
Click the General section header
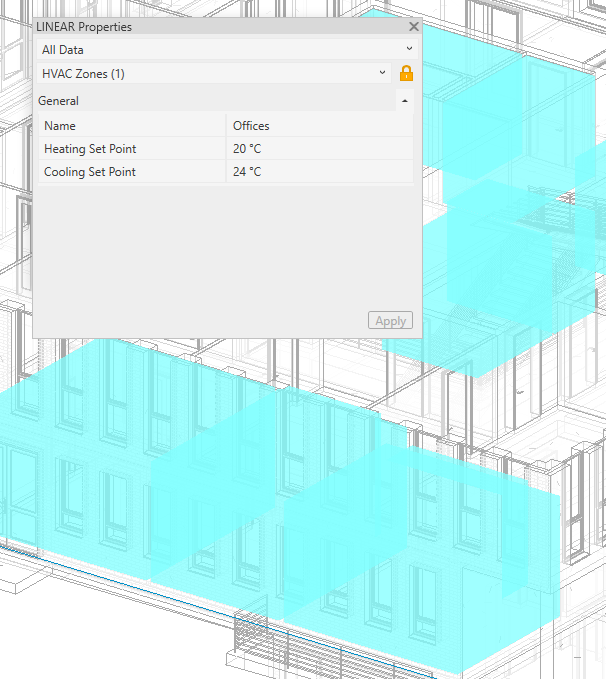coord(216,101)
